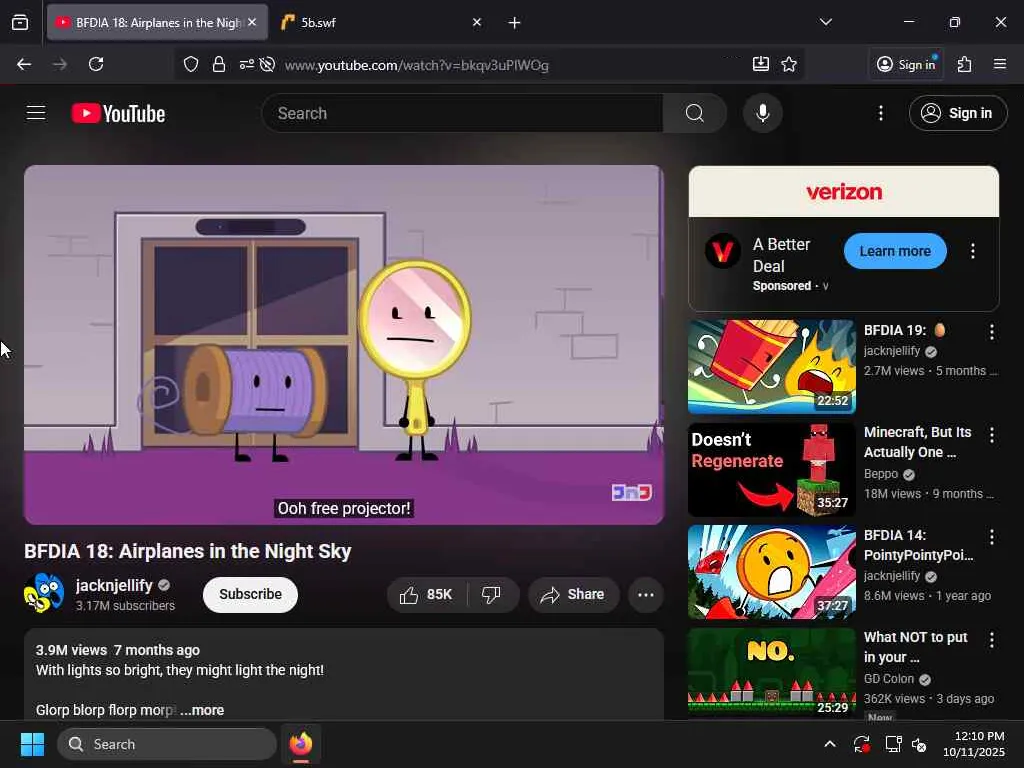Open Firefox tracking protection shield

tap(191, 65)
